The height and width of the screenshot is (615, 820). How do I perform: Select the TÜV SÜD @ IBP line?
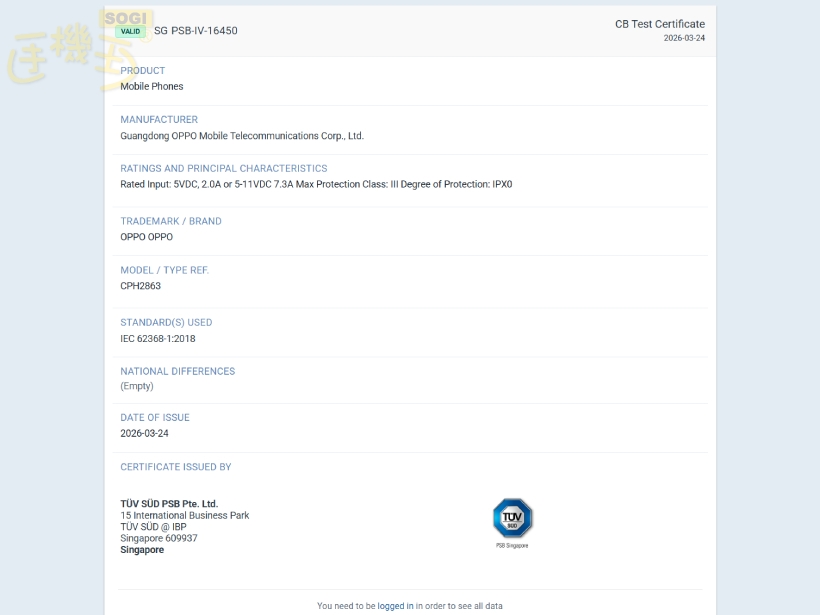click(x=153, y=527)
